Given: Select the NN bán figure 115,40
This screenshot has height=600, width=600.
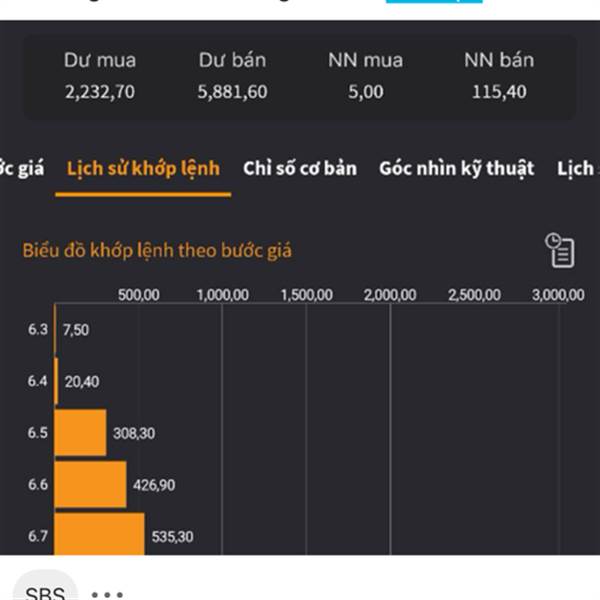Looking at the screenshot, I should tap(499, 93).
